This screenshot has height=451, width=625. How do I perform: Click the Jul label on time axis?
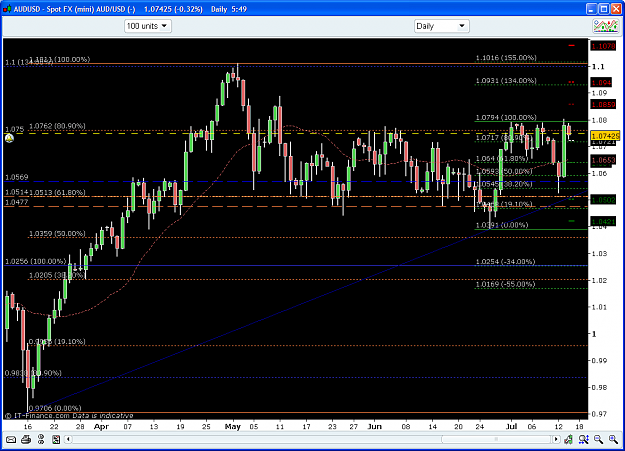pos(511,427)
